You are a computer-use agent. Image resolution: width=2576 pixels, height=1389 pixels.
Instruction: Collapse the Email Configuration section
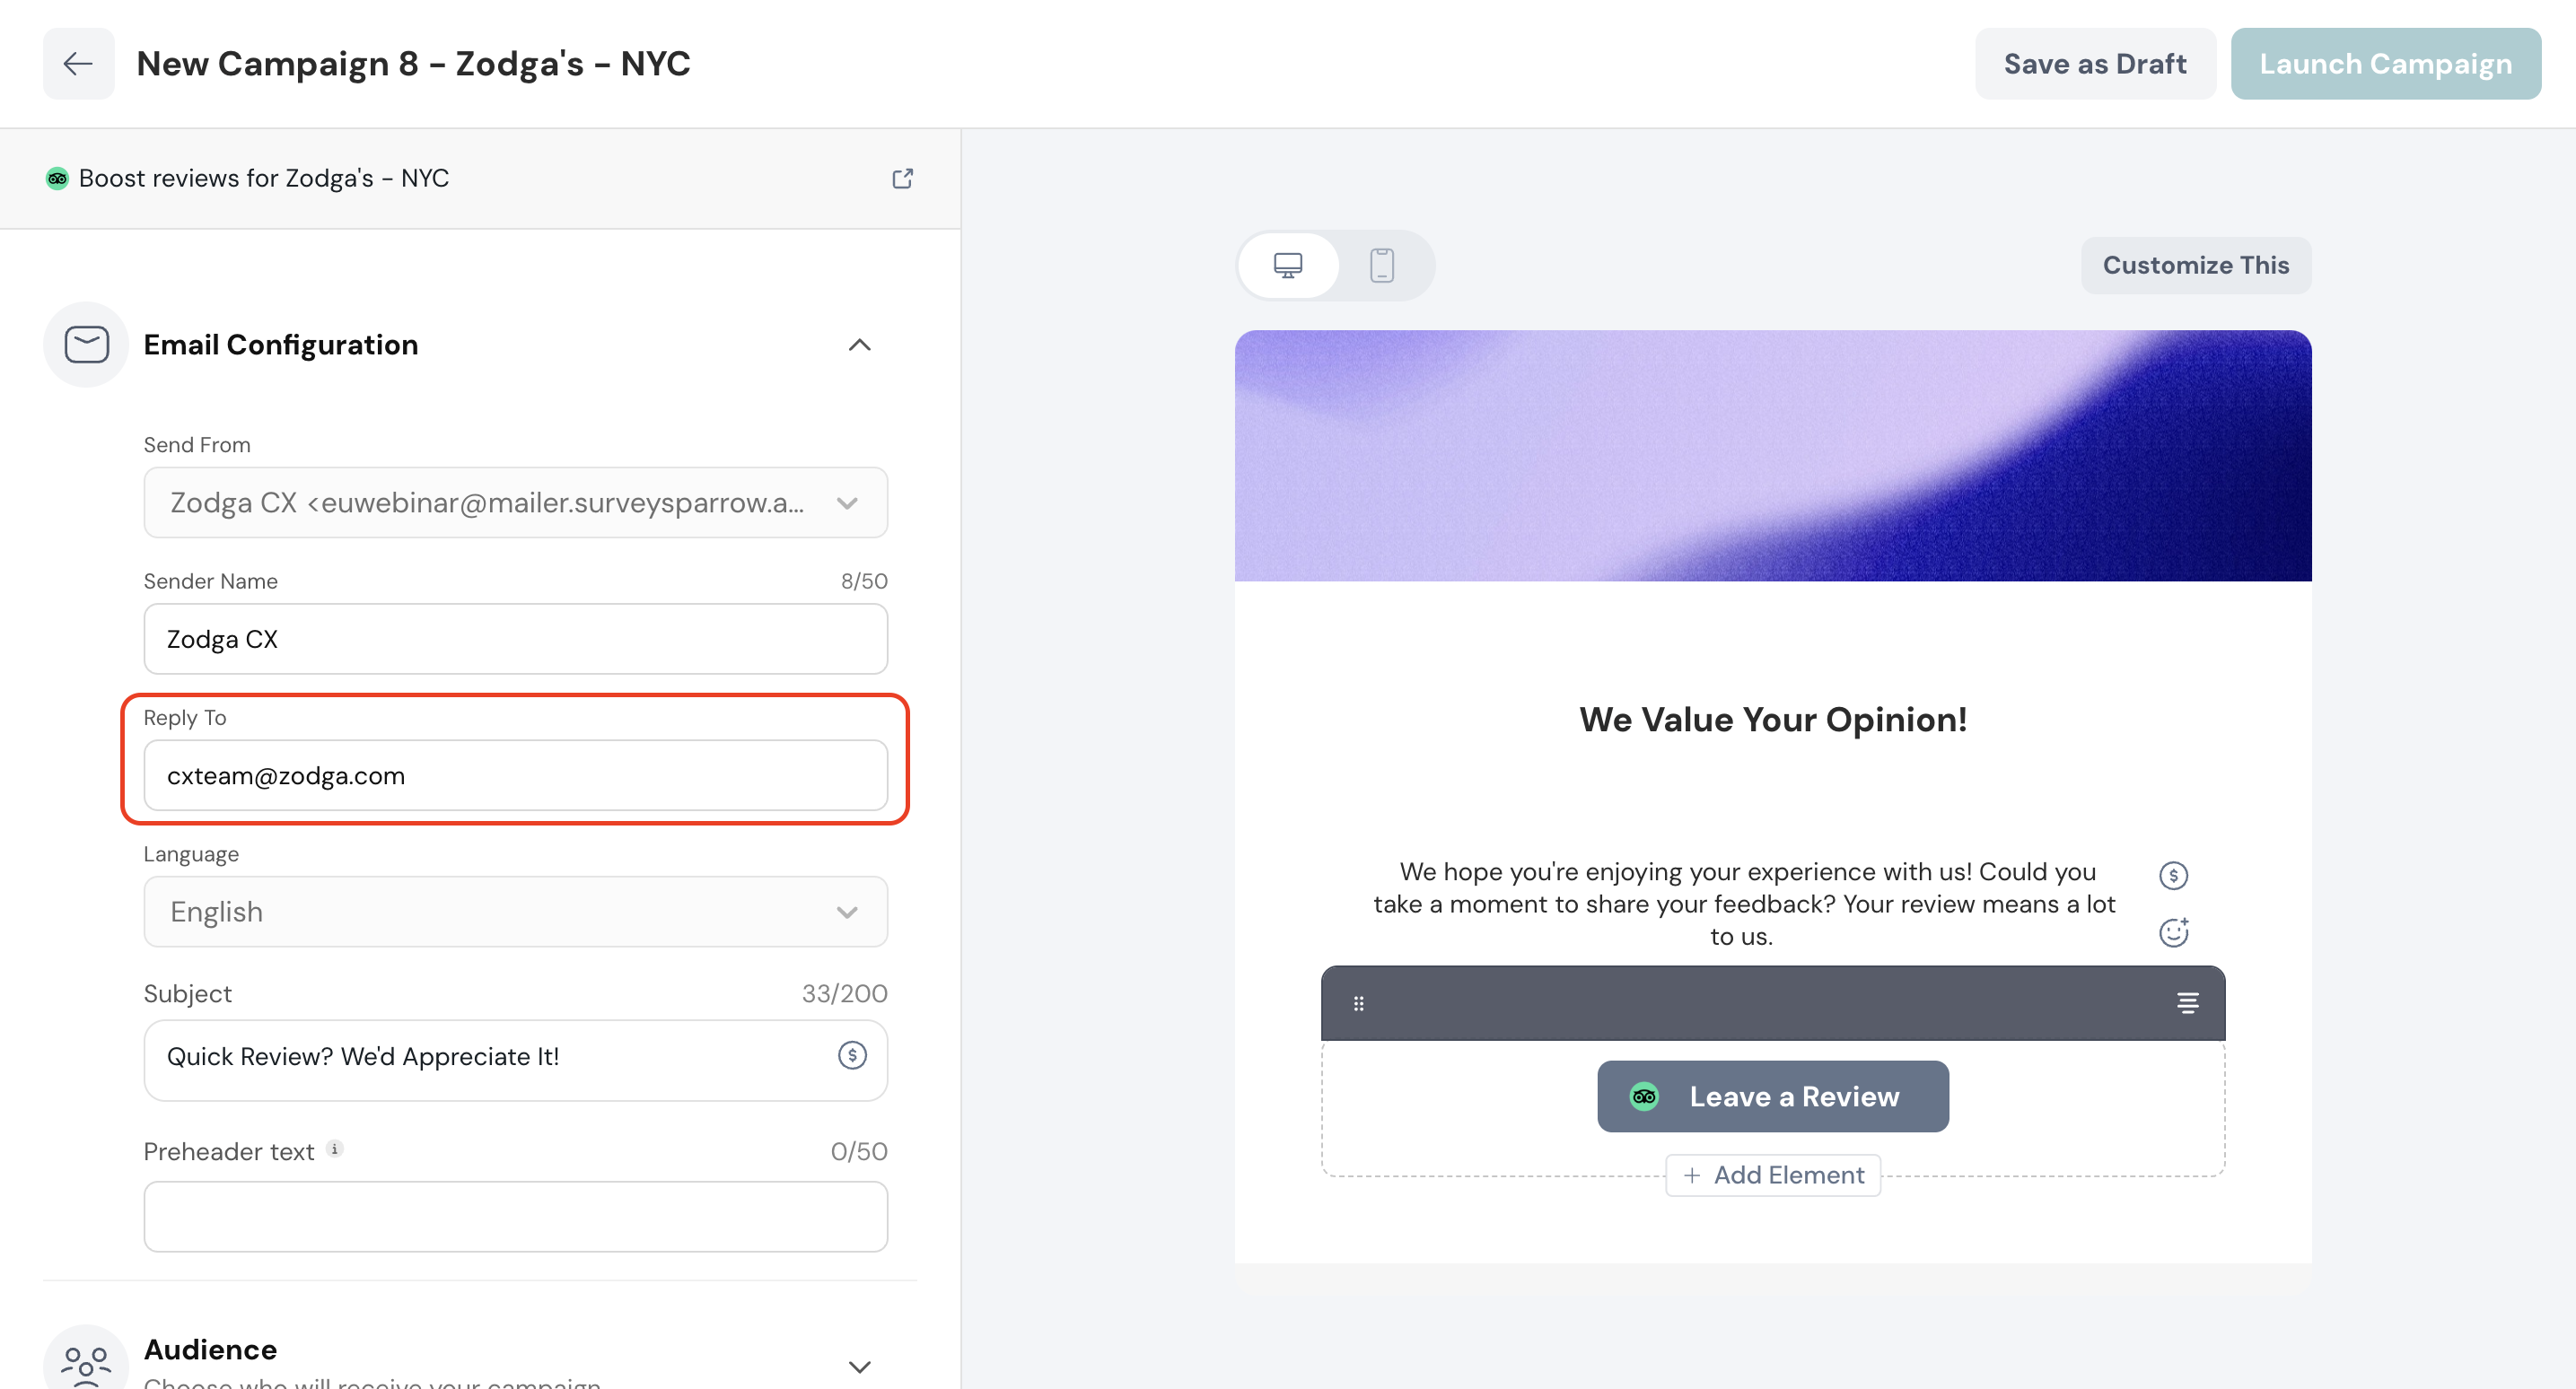click(859, 345)
